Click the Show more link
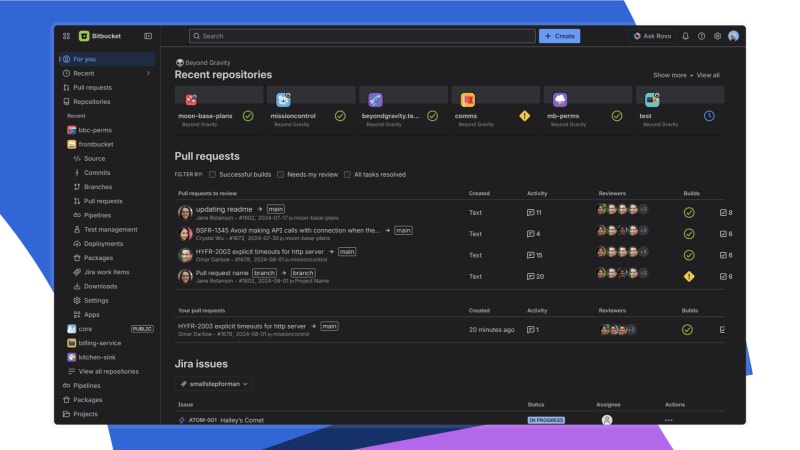Screen dimensions: 800x450 tap(669, 75)
